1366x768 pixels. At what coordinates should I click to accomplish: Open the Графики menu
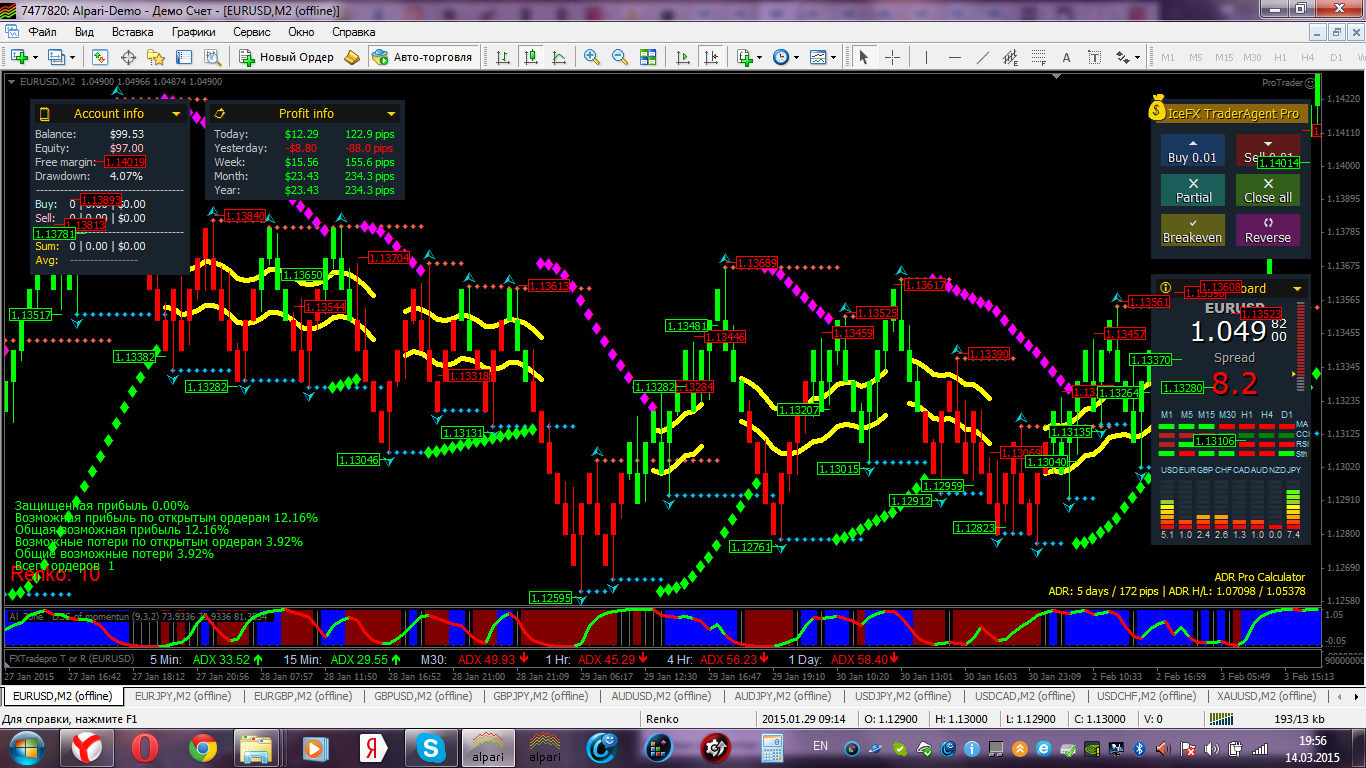tap(193, 32)
